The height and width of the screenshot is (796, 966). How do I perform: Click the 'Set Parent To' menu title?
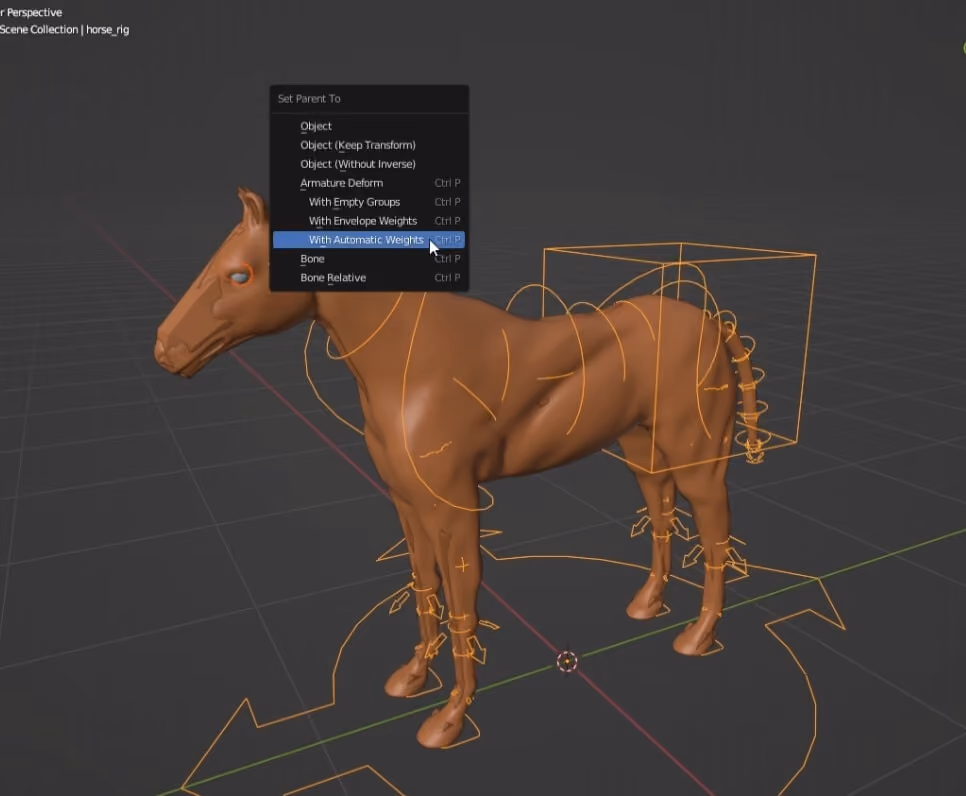309,99
